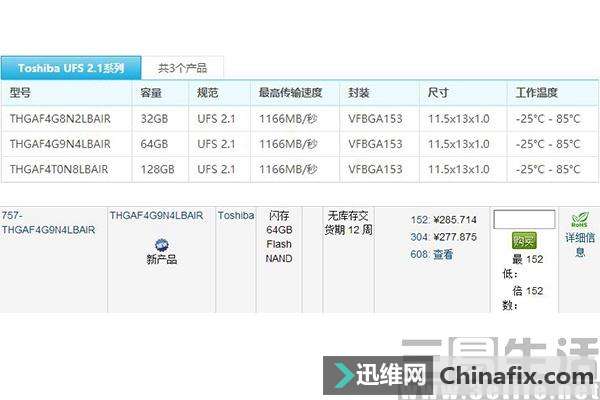Click the 608: 查看 price quote link
The width and height of the screenshot is (600, 400).
pyautogui.click(x=432, y=254)
